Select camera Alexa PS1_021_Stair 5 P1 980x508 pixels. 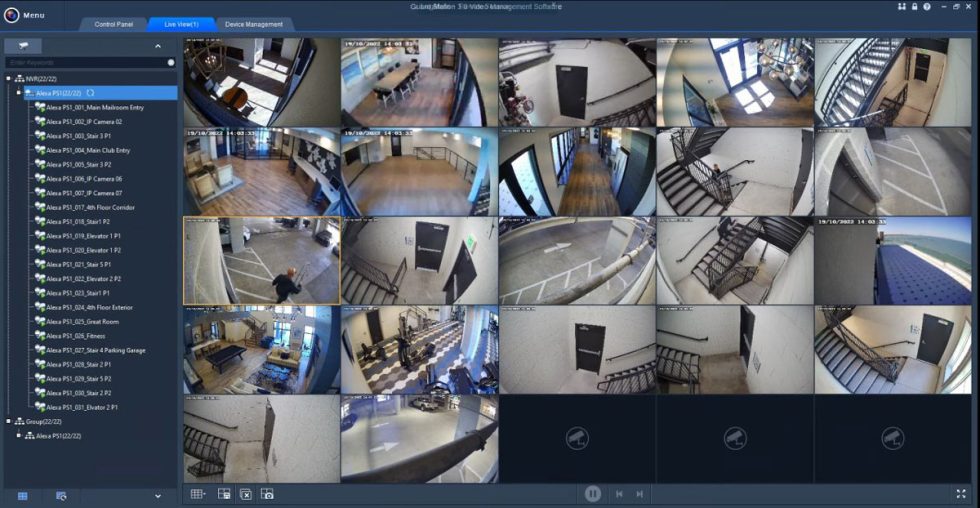pyautogui.click(x=79, y=264)
